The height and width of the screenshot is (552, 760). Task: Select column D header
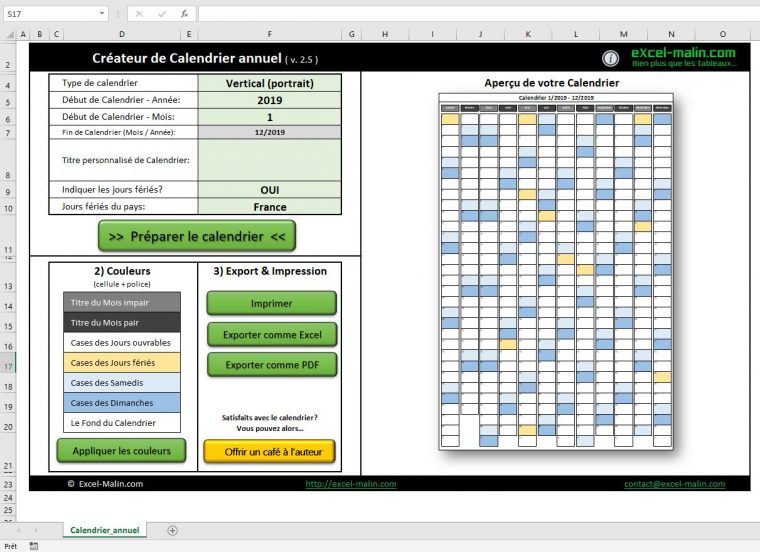[x=122, y=34]
